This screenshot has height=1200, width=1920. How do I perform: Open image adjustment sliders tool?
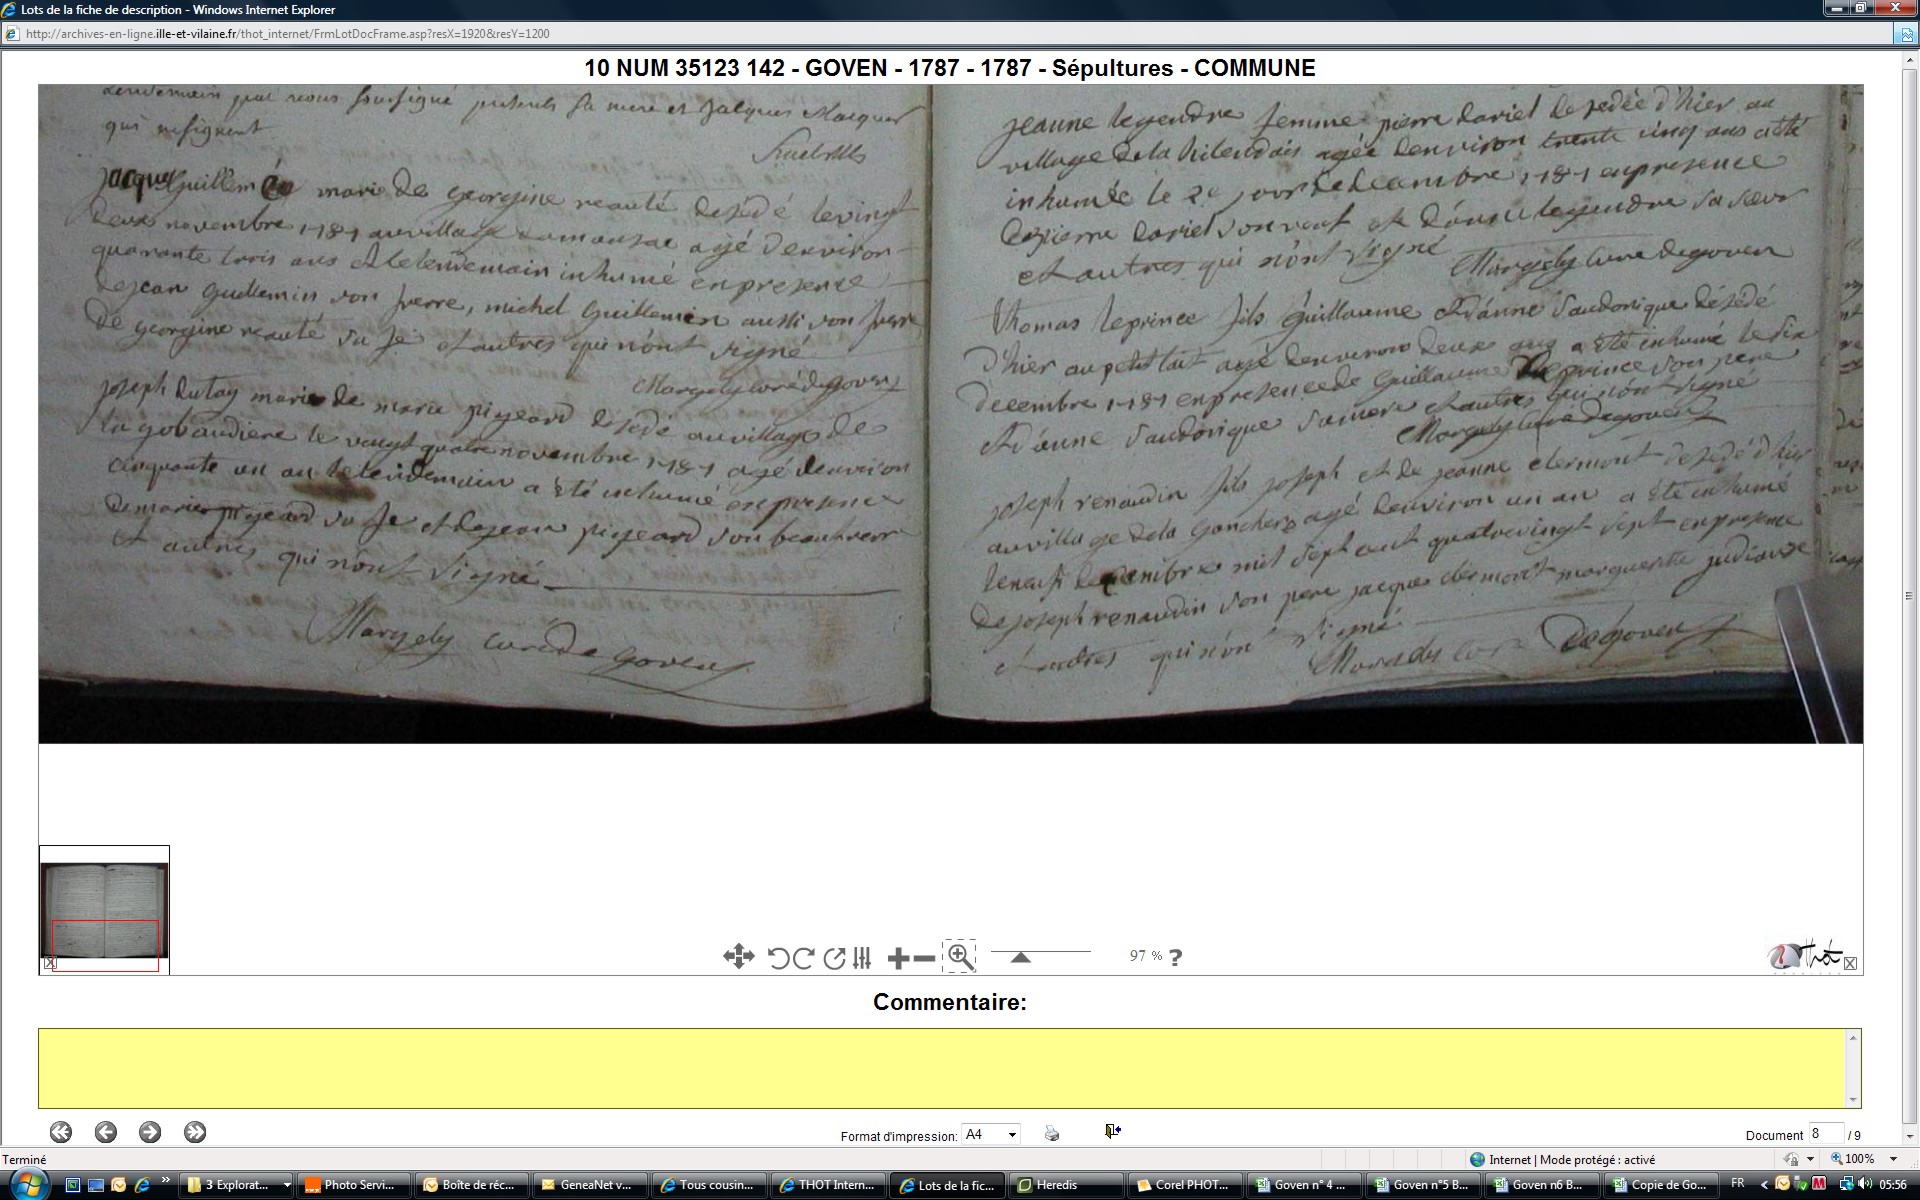tap(862, 958)
